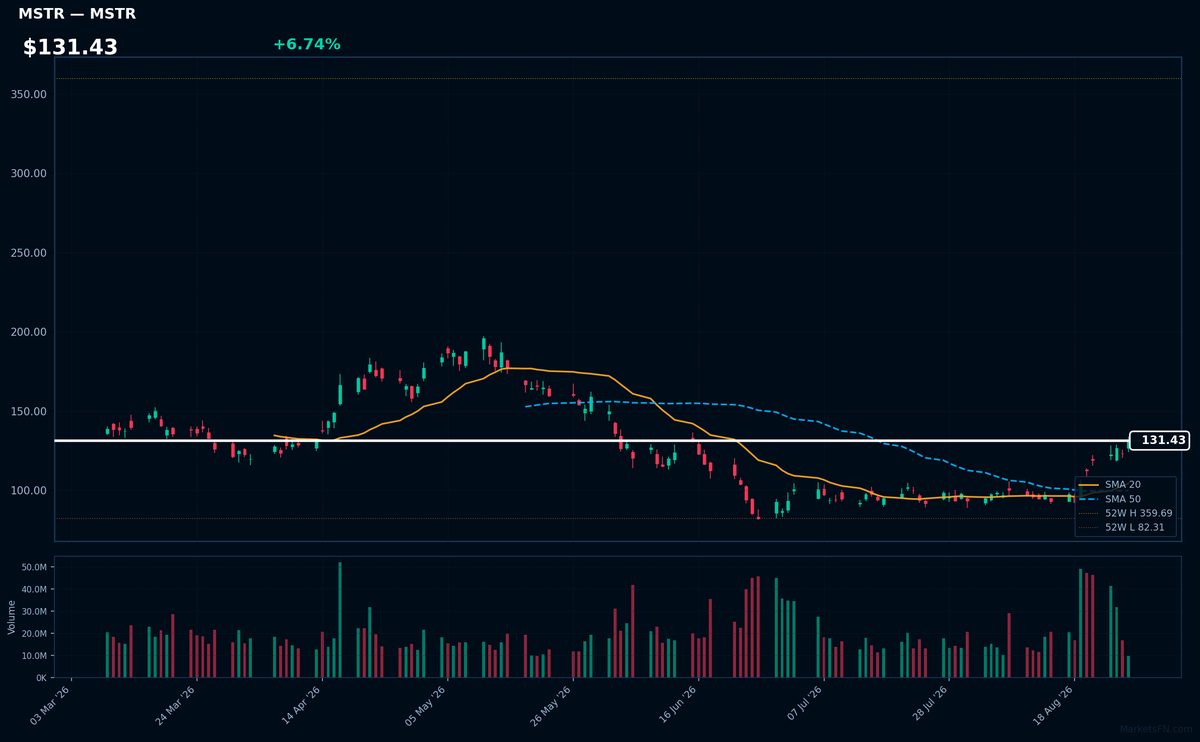Viewport: 1200px width, 742px height.
Task: Select the 24 Mar '26 date label
Action: (x=175, y=705)
